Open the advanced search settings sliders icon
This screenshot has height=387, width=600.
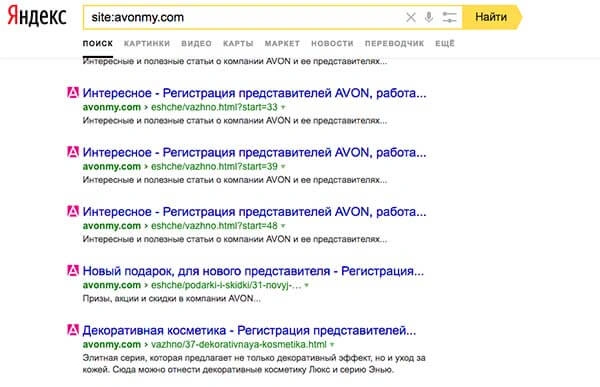point(449,17)
